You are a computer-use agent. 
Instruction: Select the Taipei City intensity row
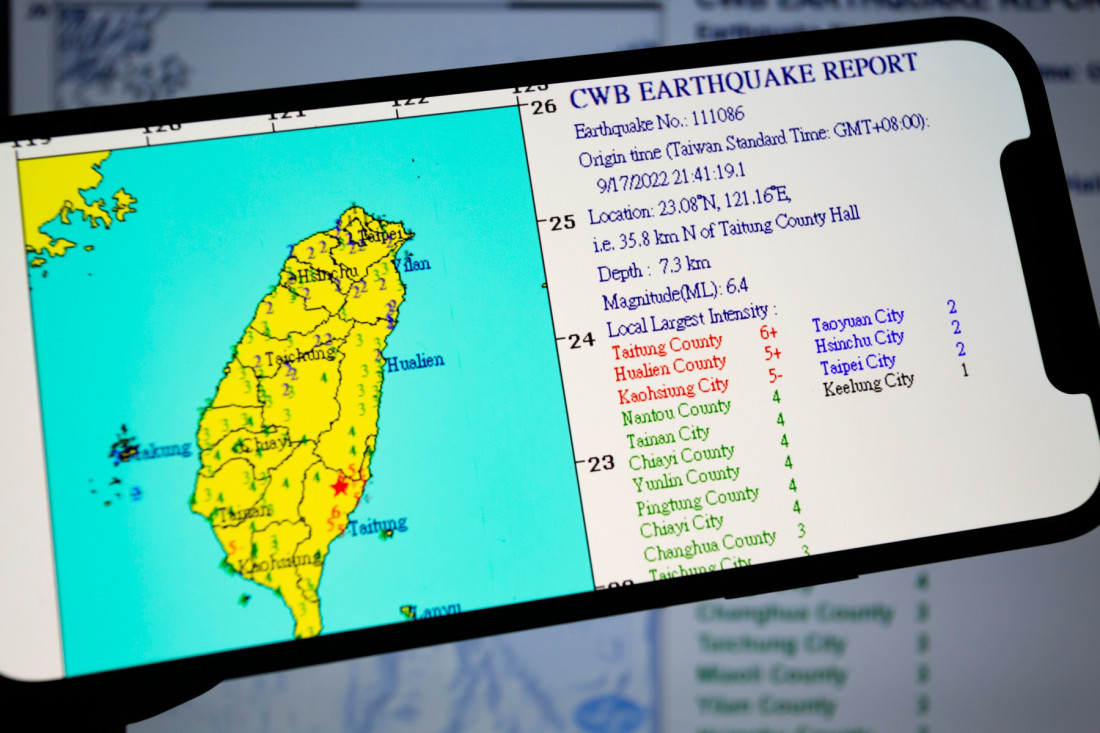892,358
